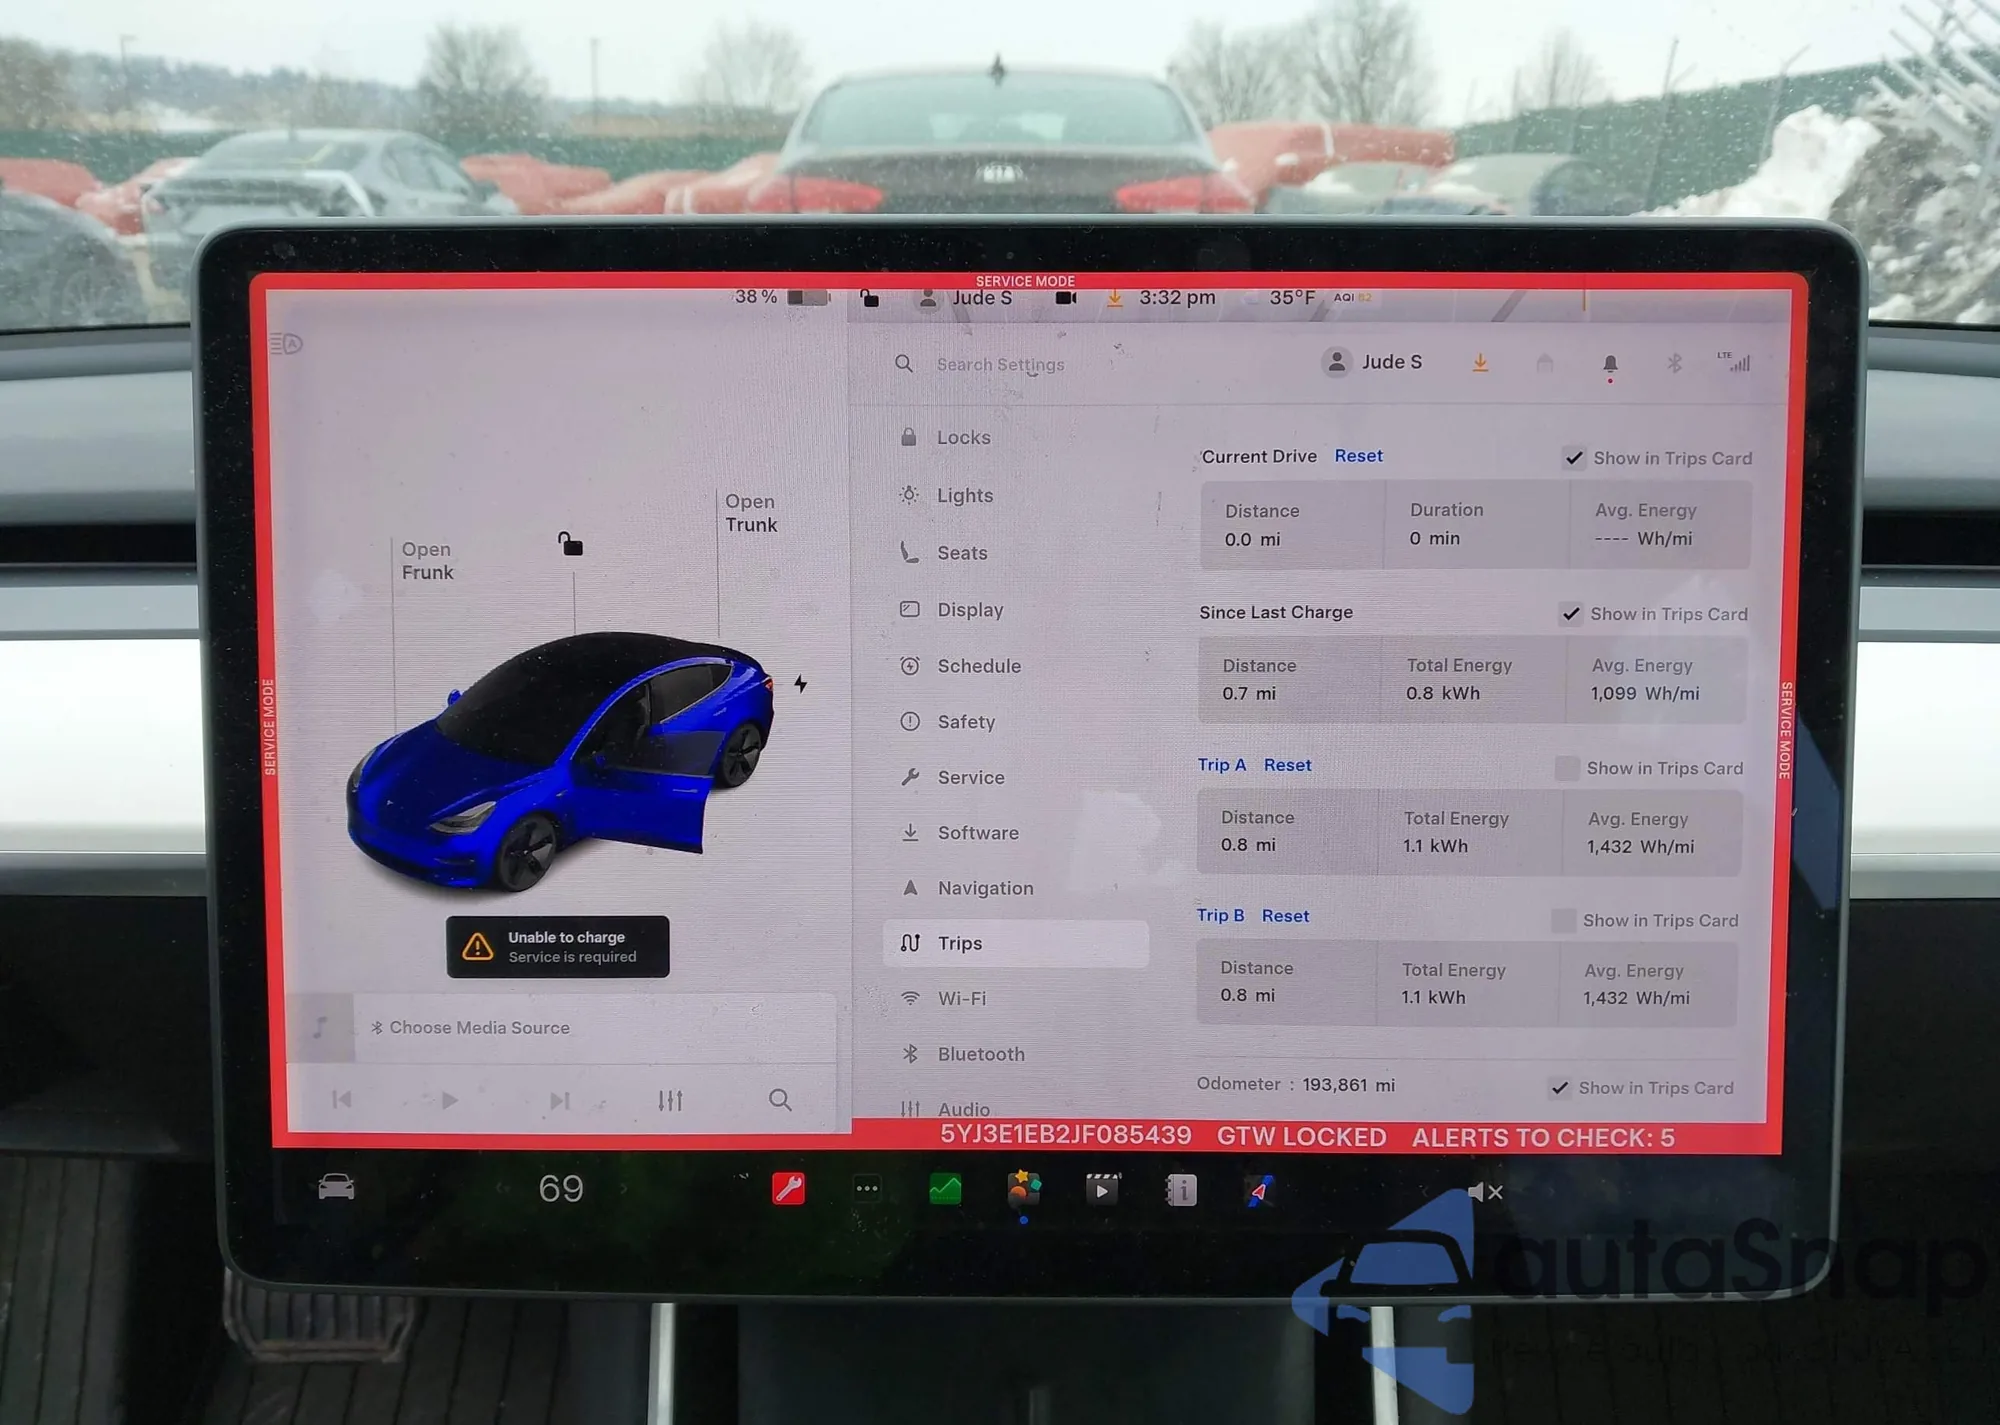Select Navigation in settings menu
Image resolution: width=2000 pixels, height=1425 pixels.
[x=984, y=888]
